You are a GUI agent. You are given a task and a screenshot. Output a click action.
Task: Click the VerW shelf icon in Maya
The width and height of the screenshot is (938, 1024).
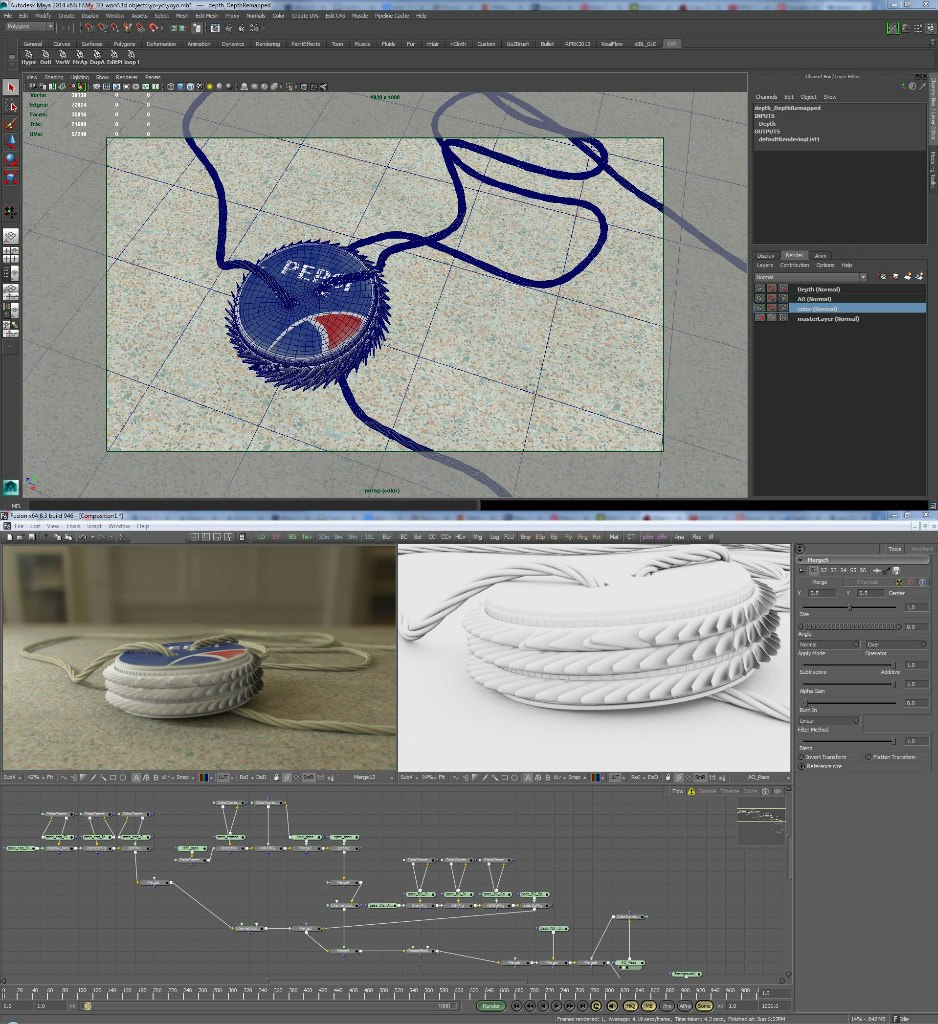(62, 57)
